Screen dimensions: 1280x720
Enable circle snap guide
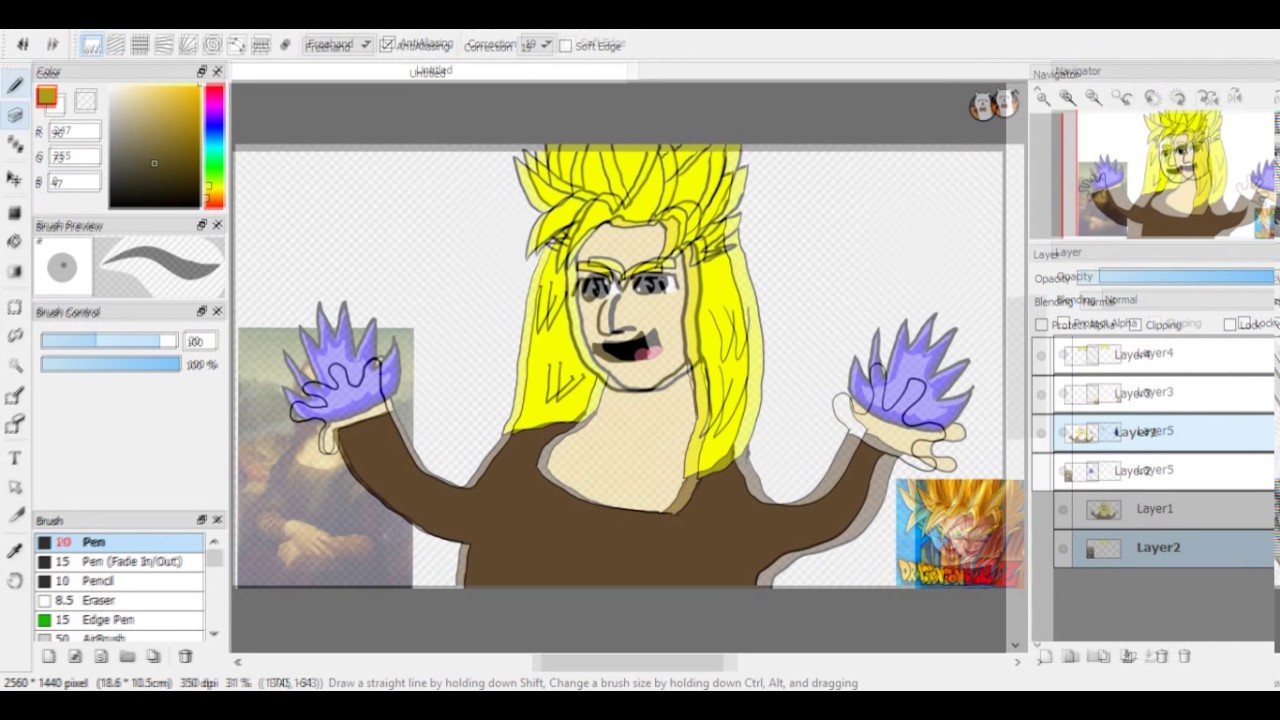click(x=212, y=45)
